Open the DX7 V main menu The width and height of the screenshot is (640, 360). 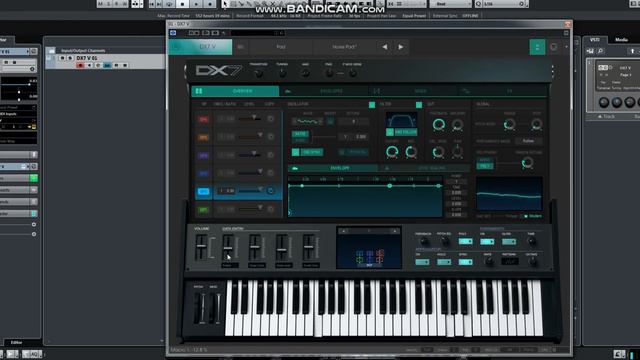tap(200, 47)
